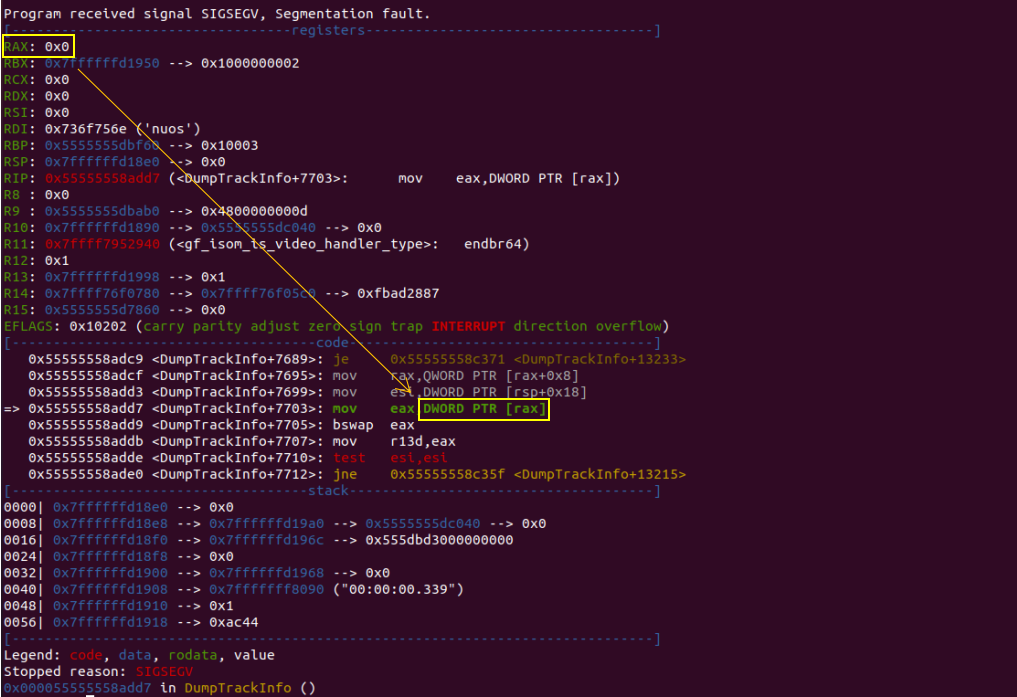This screenshot has height=697, width=1017.
Task: Click the RSP address 0x7ffffffd18e0 in registers
Action: pyautogui.click(x=102, y=161)
